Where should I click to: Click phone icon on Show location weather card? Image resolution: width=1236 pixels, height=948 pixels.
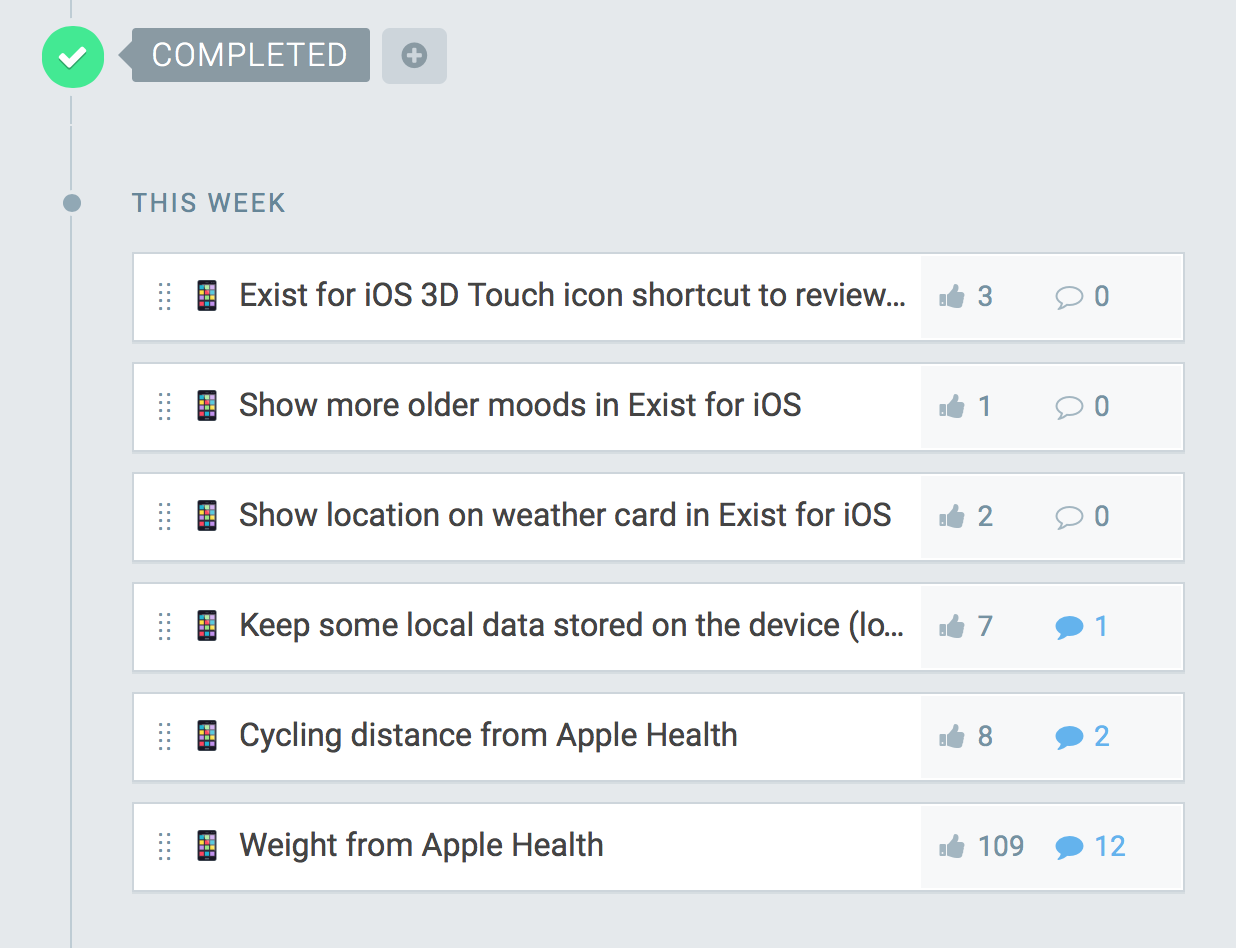click(207, 516)
